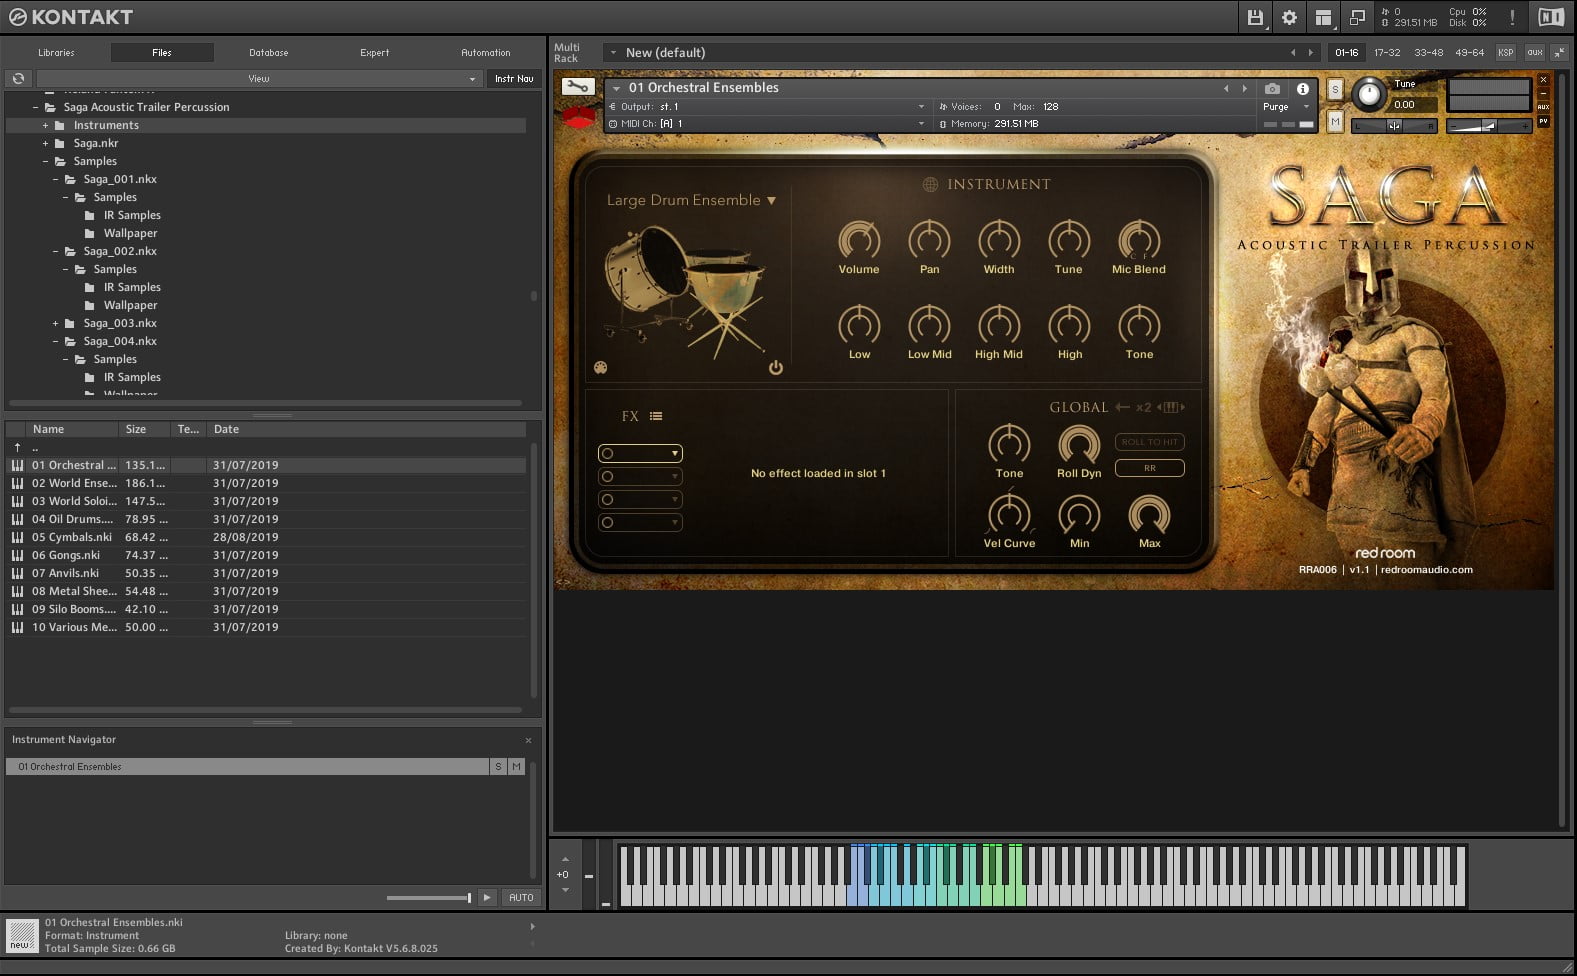This screenshot has width=1577, height=976.
Task: Select rack page 33-48
Action: (x=1428, y=52)
